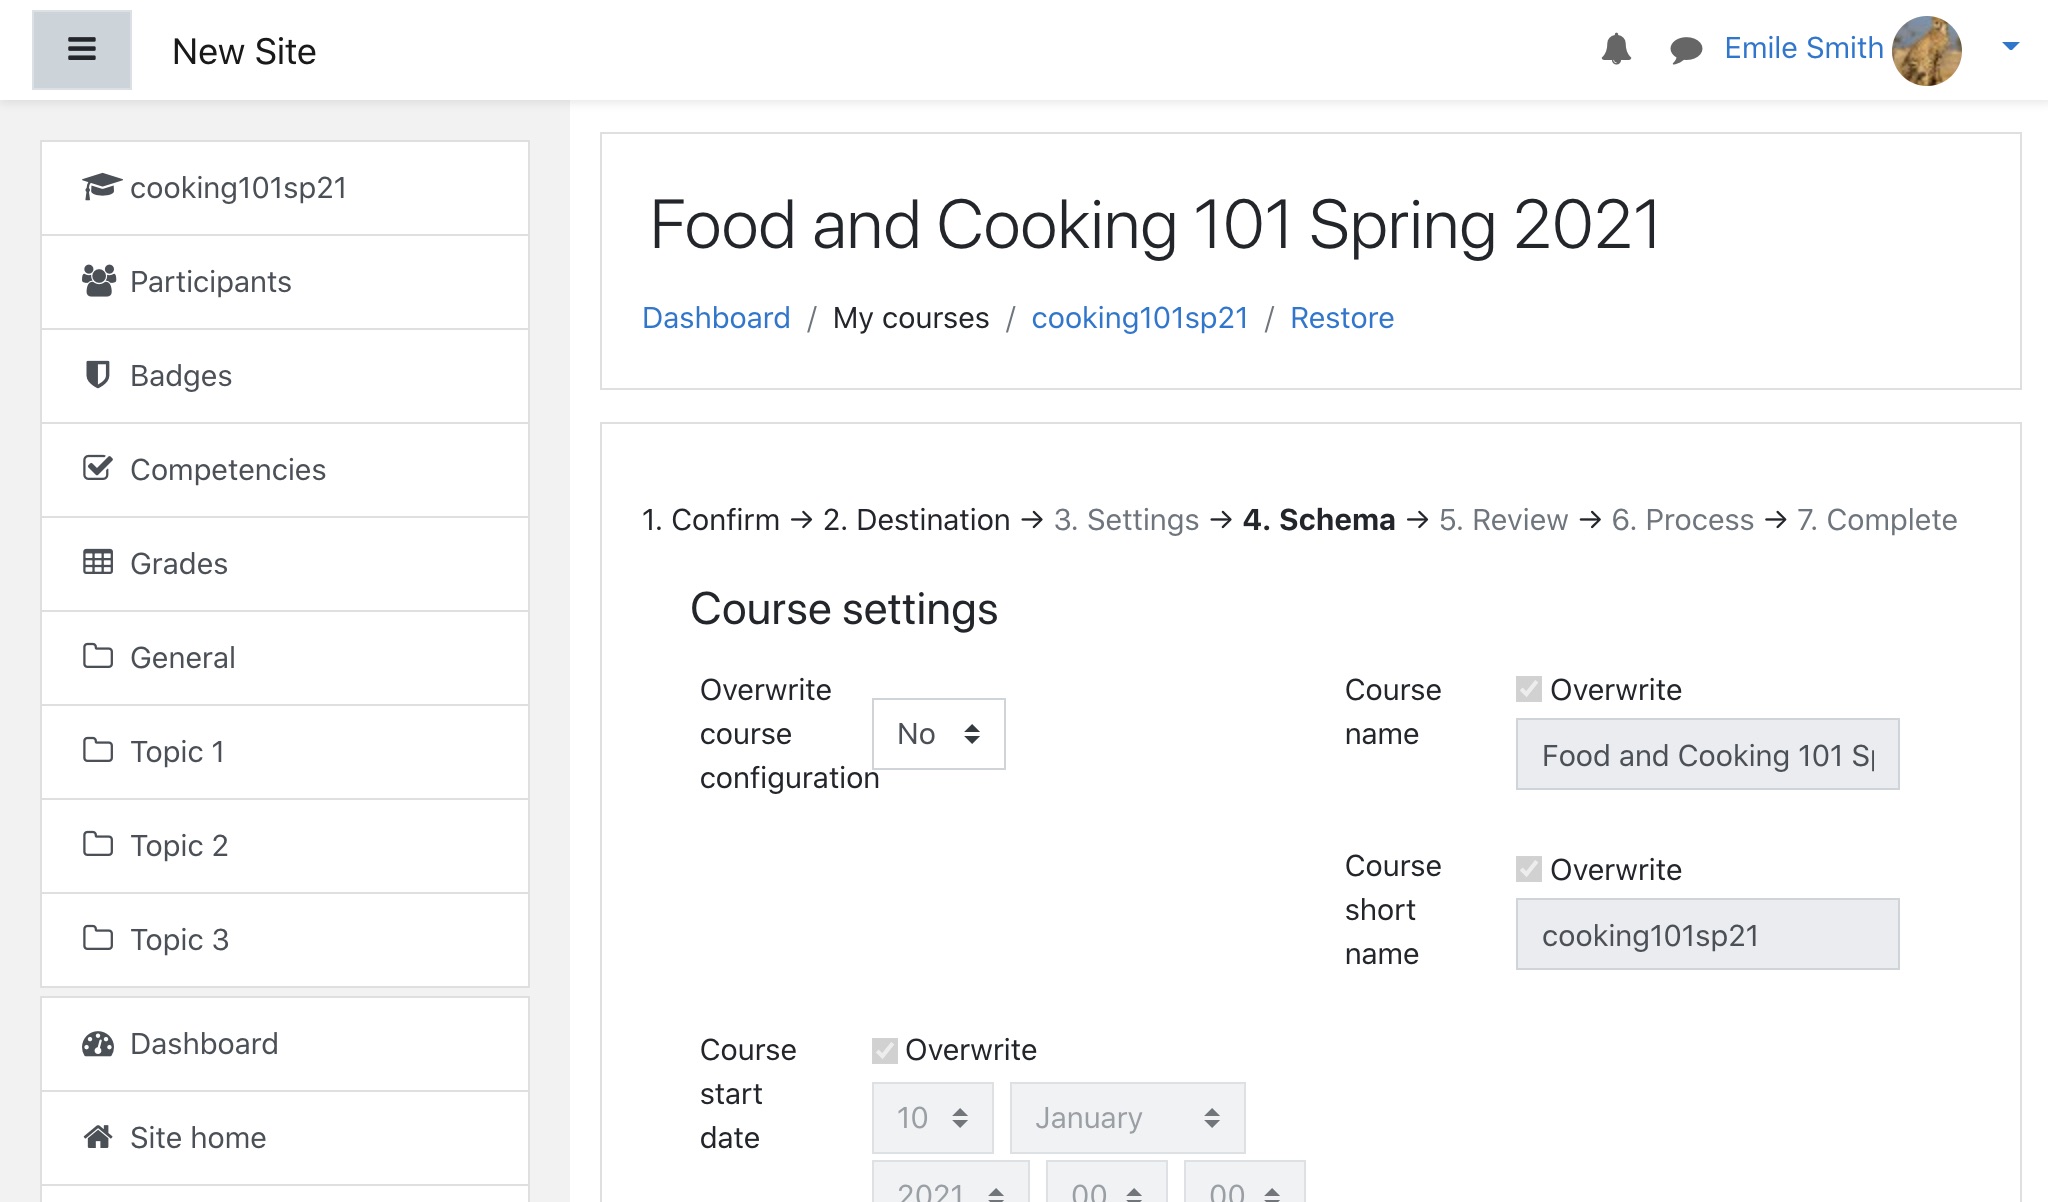
Task: Click the graduation cap course icon
Action: 100,187
